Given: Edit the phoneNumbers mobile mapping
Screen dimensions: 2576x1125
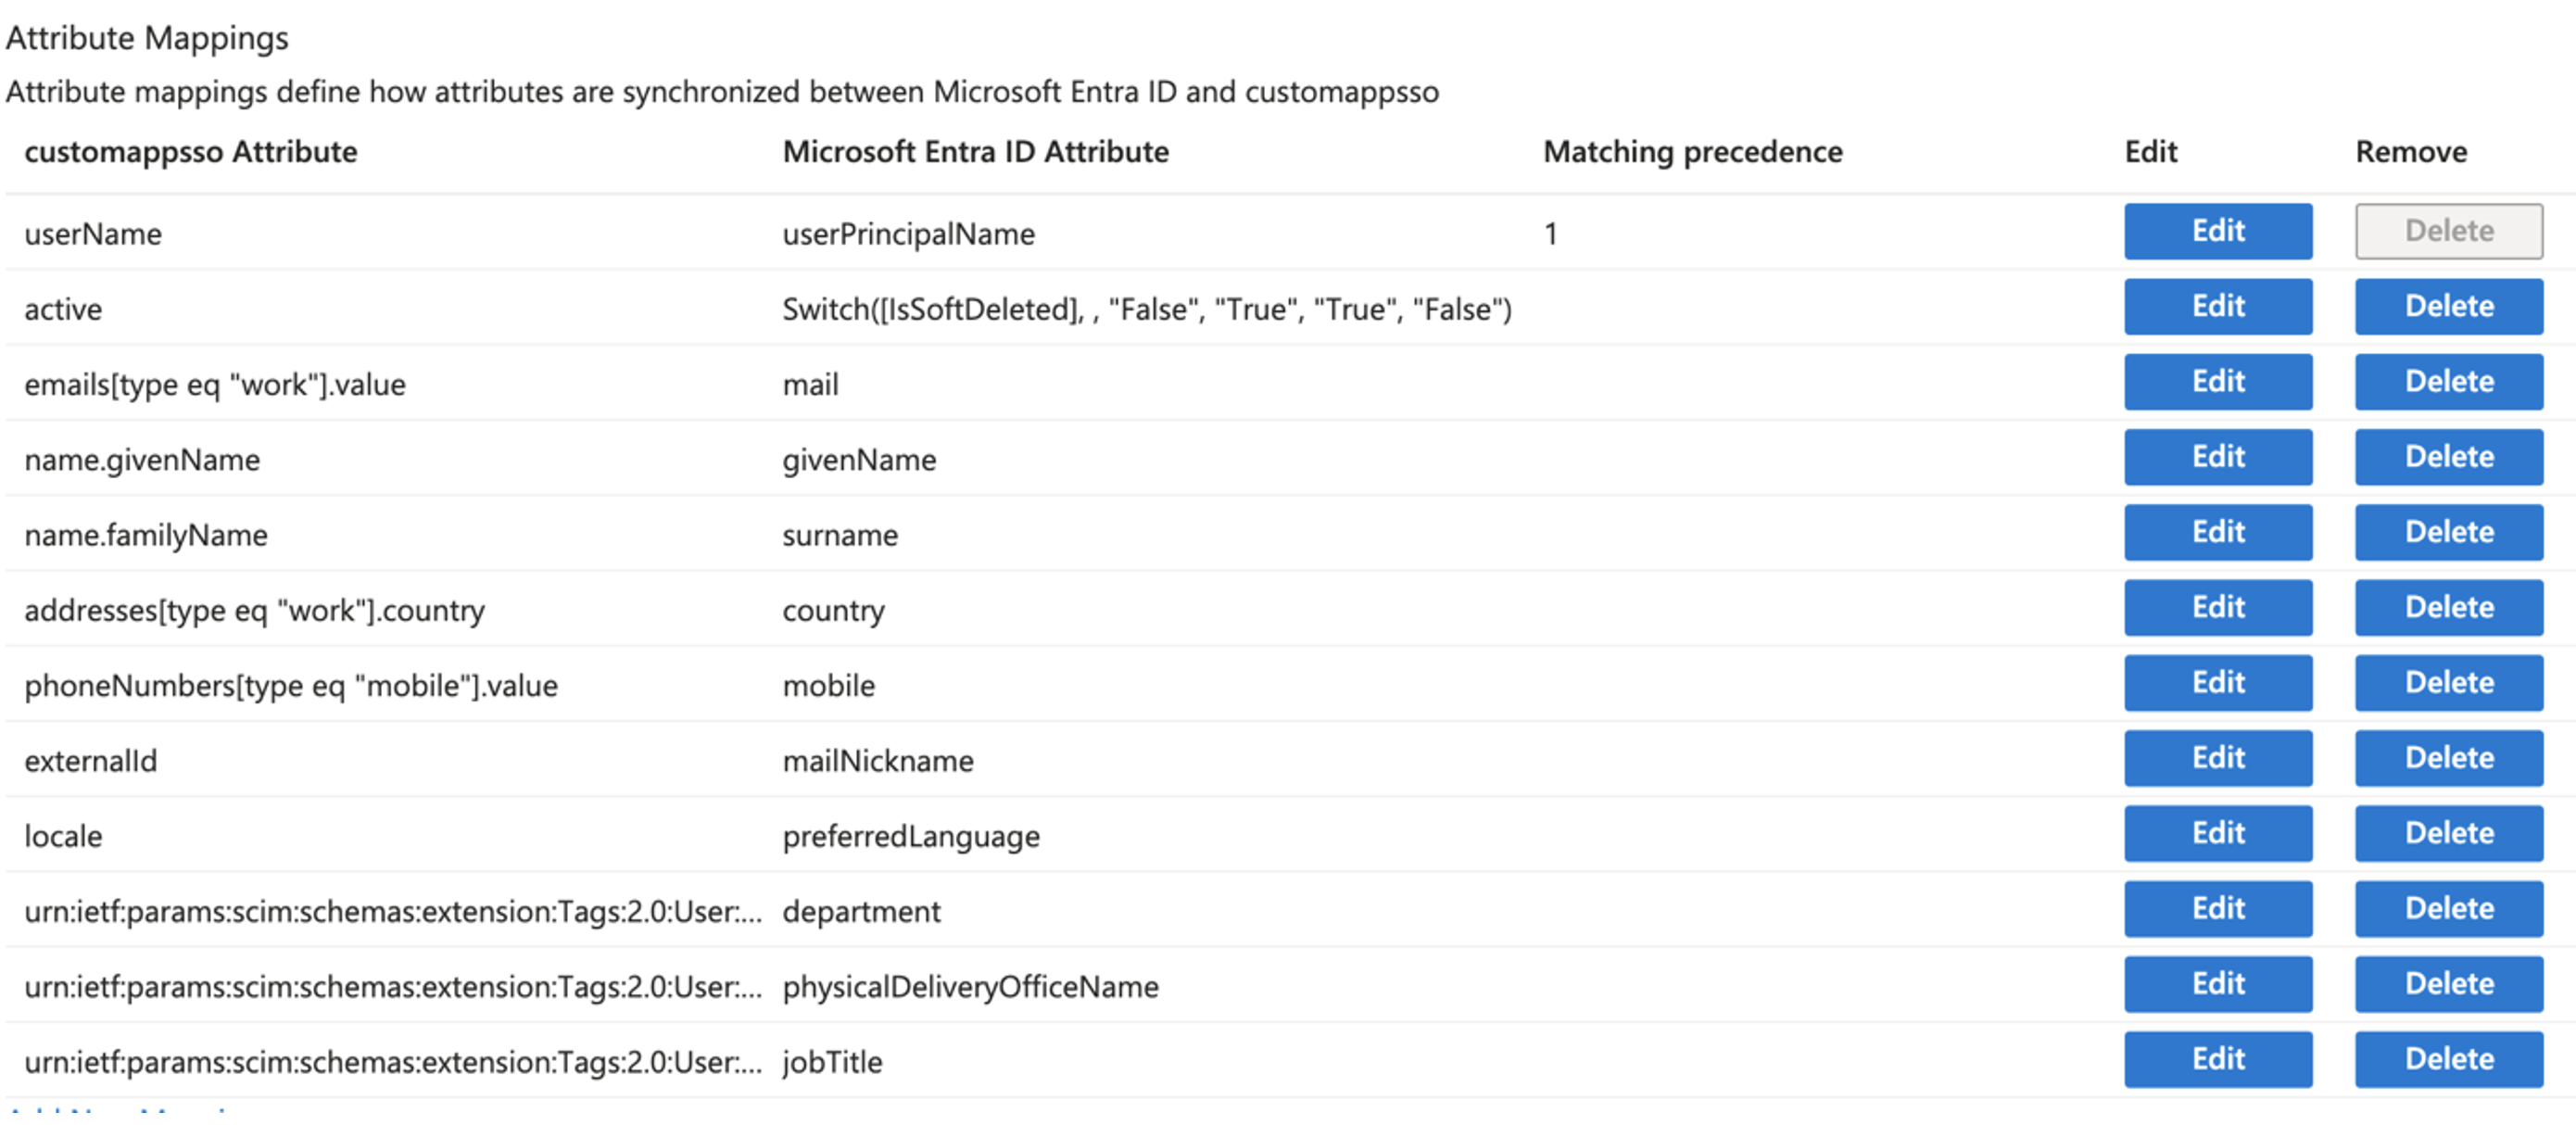Looking at the screenshot, I should click(2218, 683).
